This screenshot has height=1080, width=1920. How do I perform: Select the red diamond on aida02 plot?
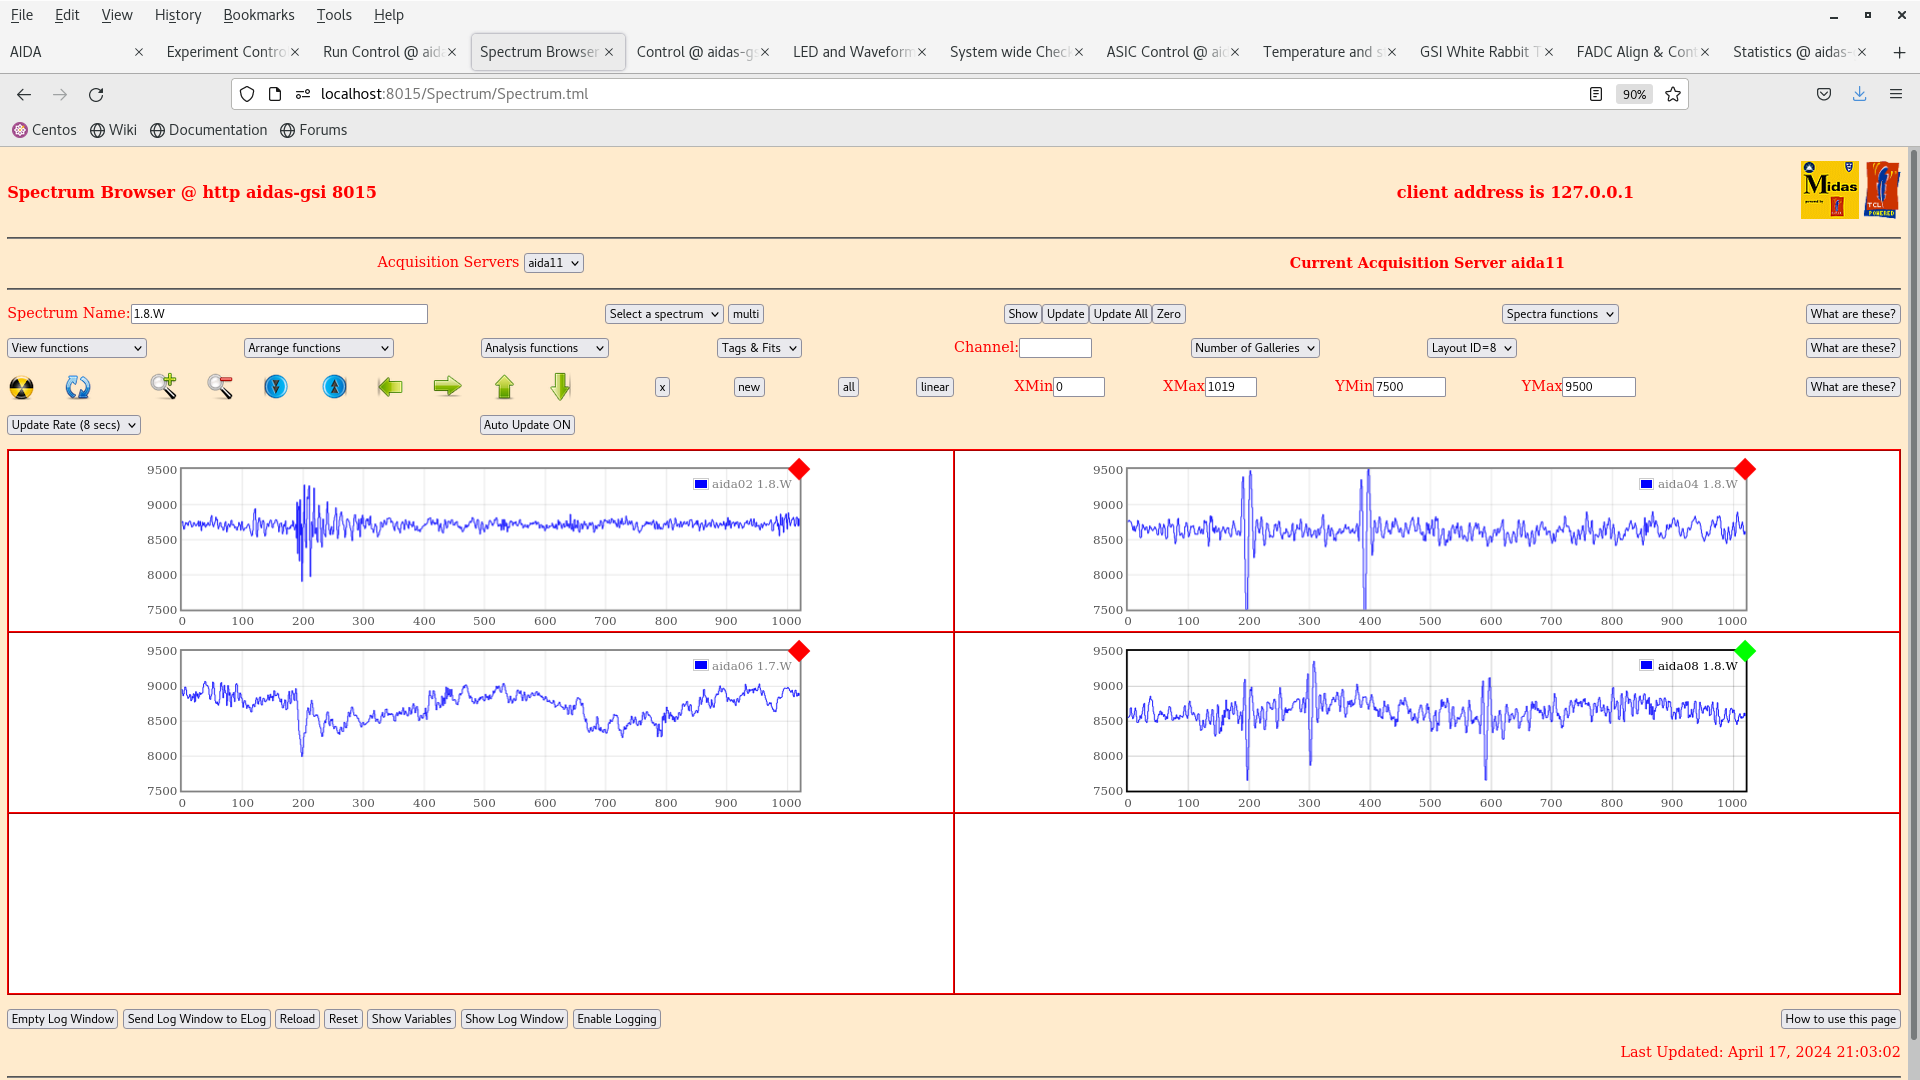pos(799,469)
